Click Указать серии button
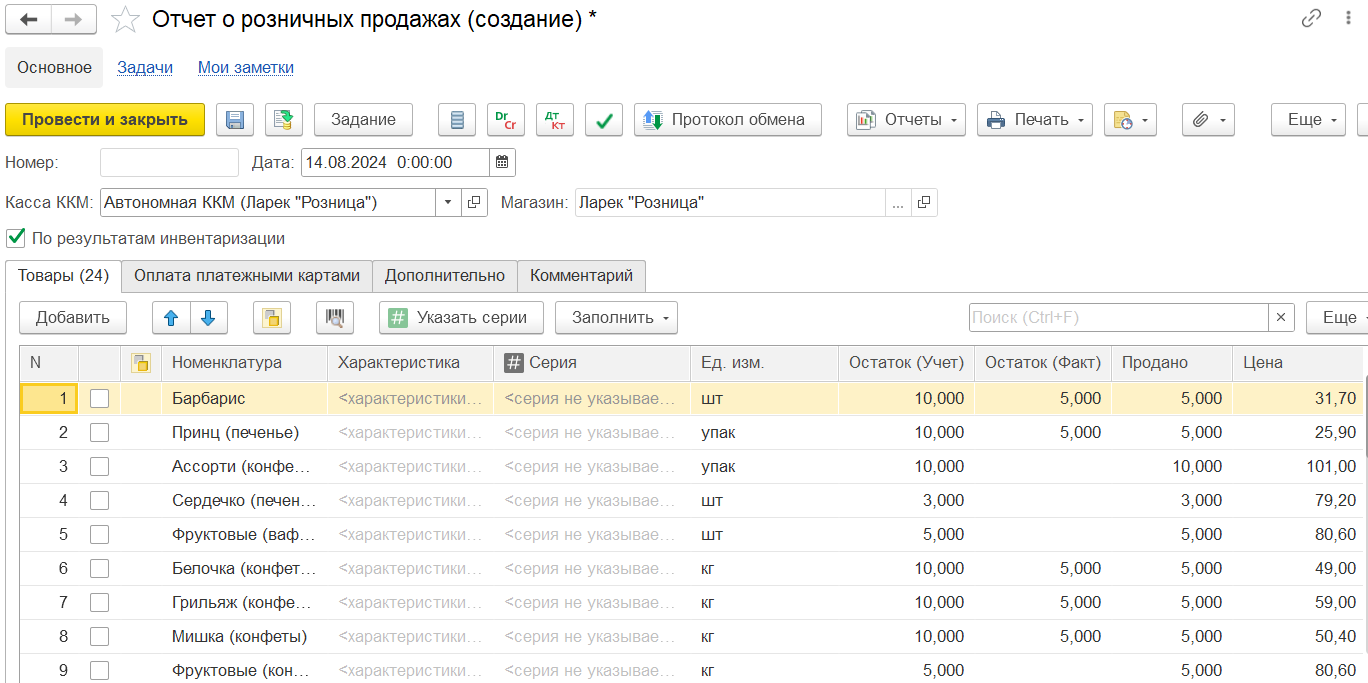Viewport: 1368px width, 683px height. [x=461, y=318]
